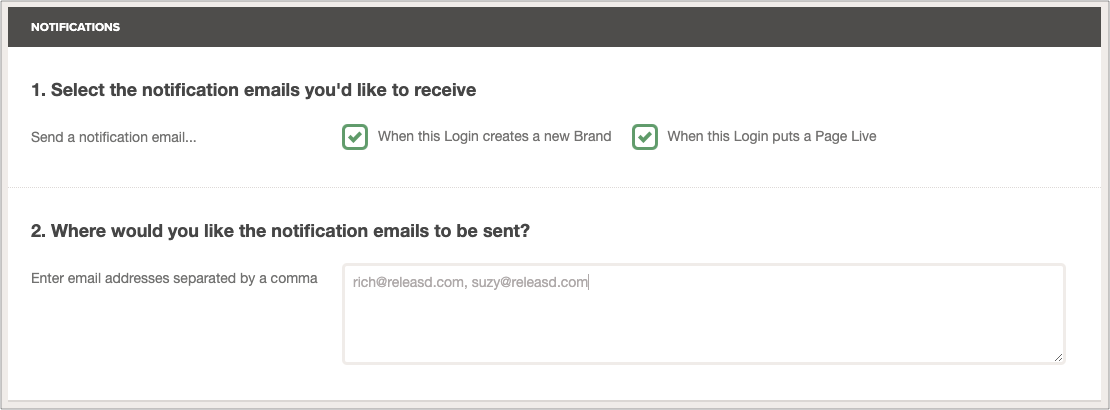Click the green checkmark beside new Brand

click(x=354, y=137)
